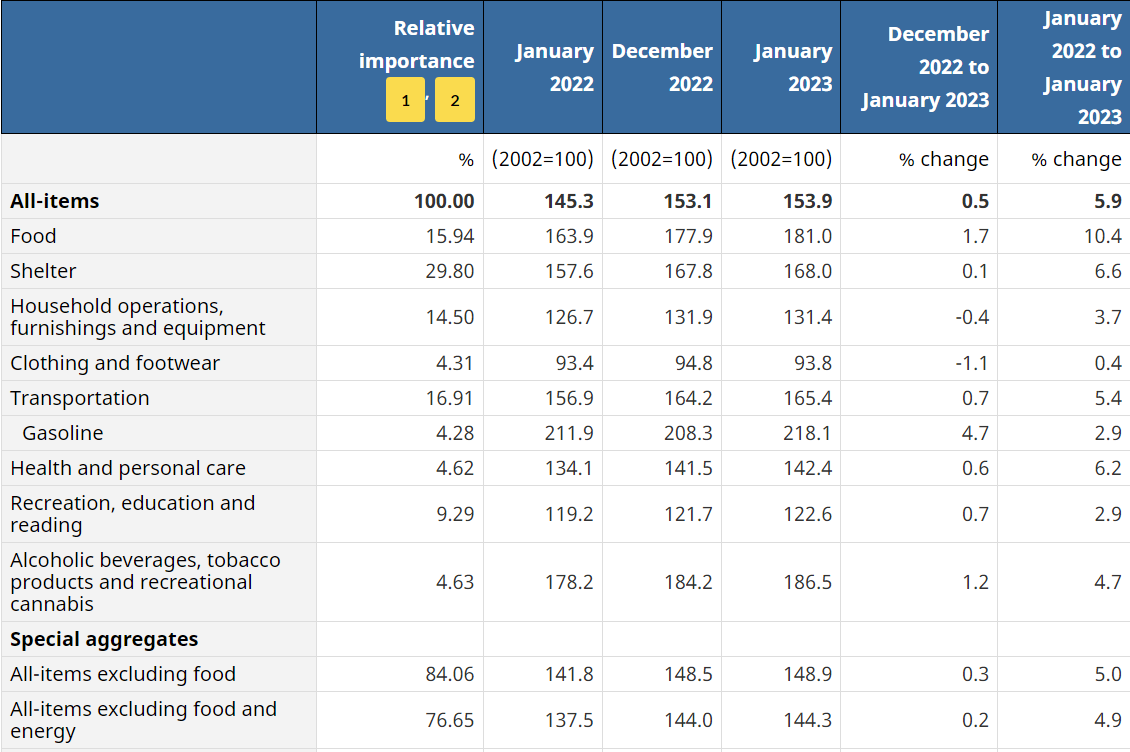Image resolution: width=1130 pixels, height=752 pixels.
Task: Select Health and personal care value 141.5
Action: tap(688, 469)
